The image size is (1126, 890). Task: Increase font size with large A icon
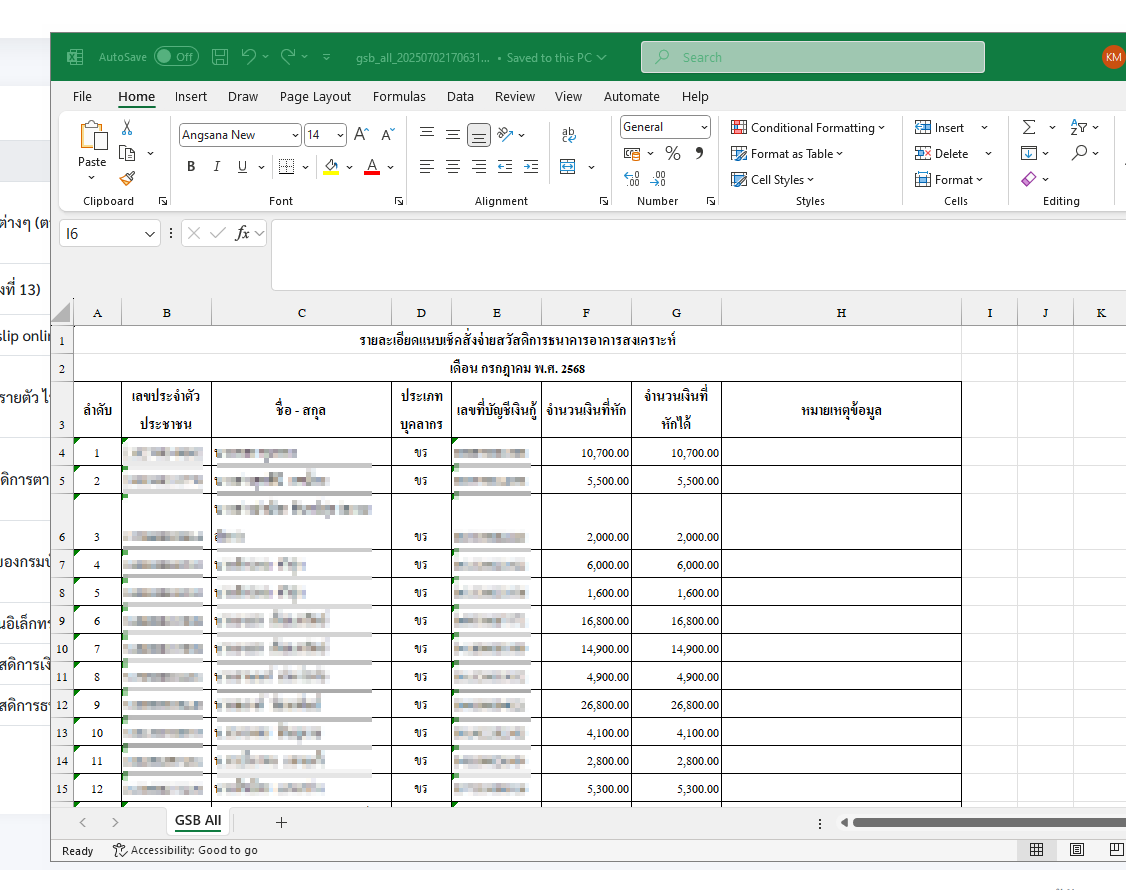361,134
